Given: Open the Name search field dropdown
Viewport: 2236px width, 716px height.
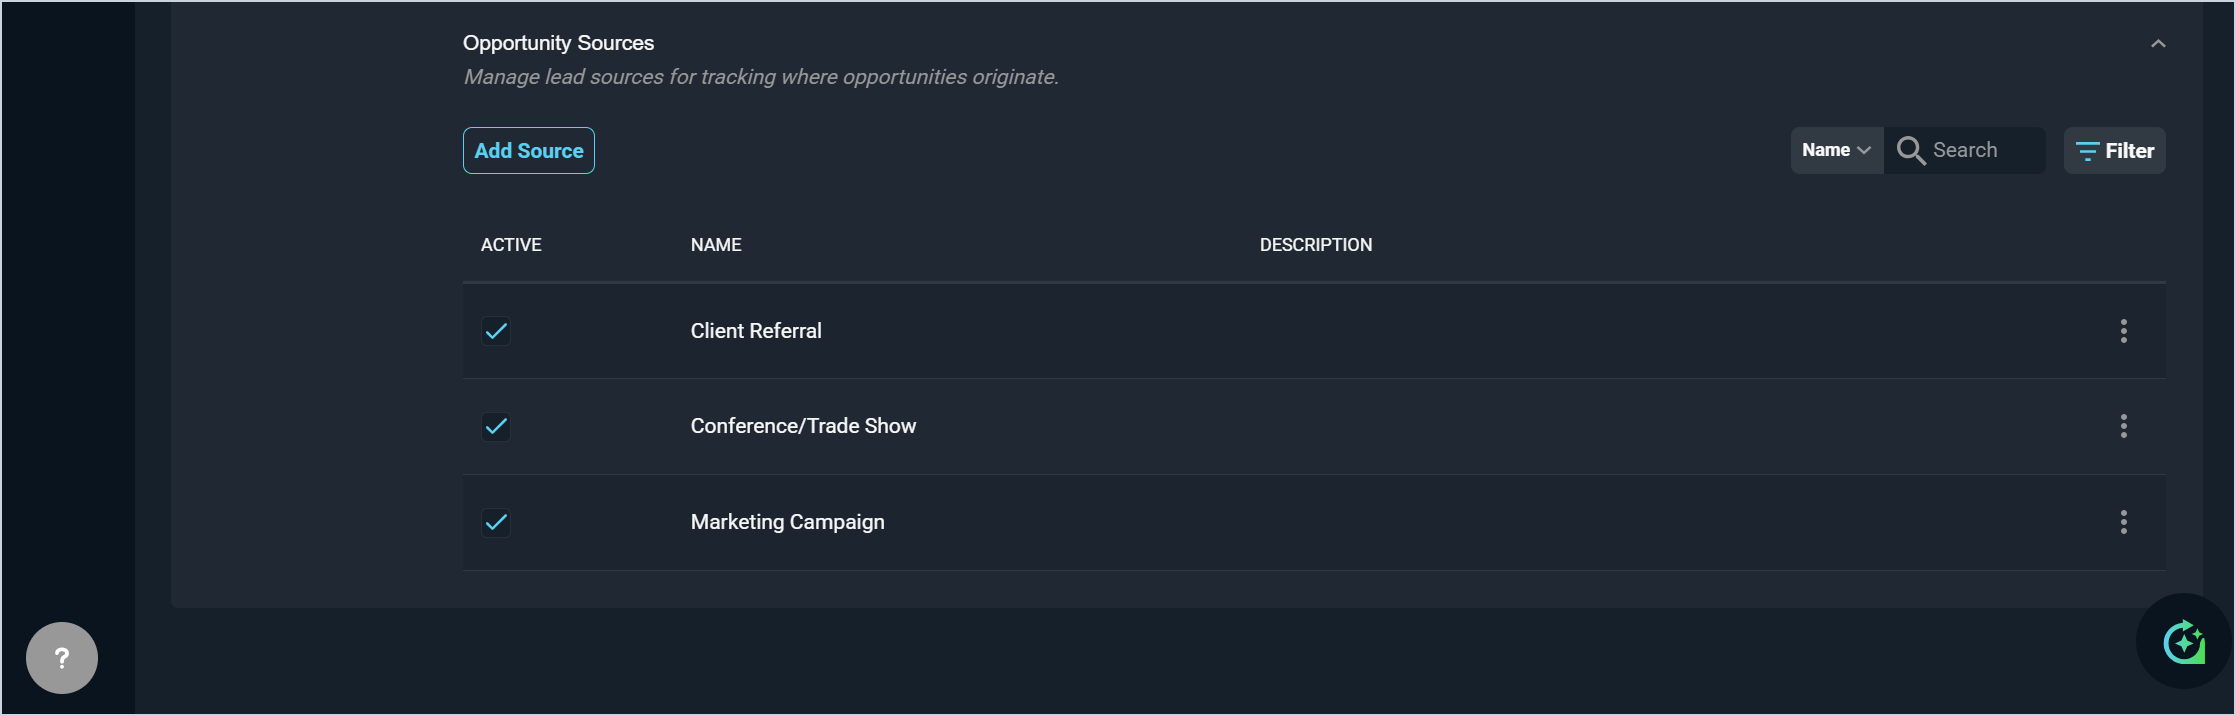Looking at the screenshot, I should pos(1836,150).
